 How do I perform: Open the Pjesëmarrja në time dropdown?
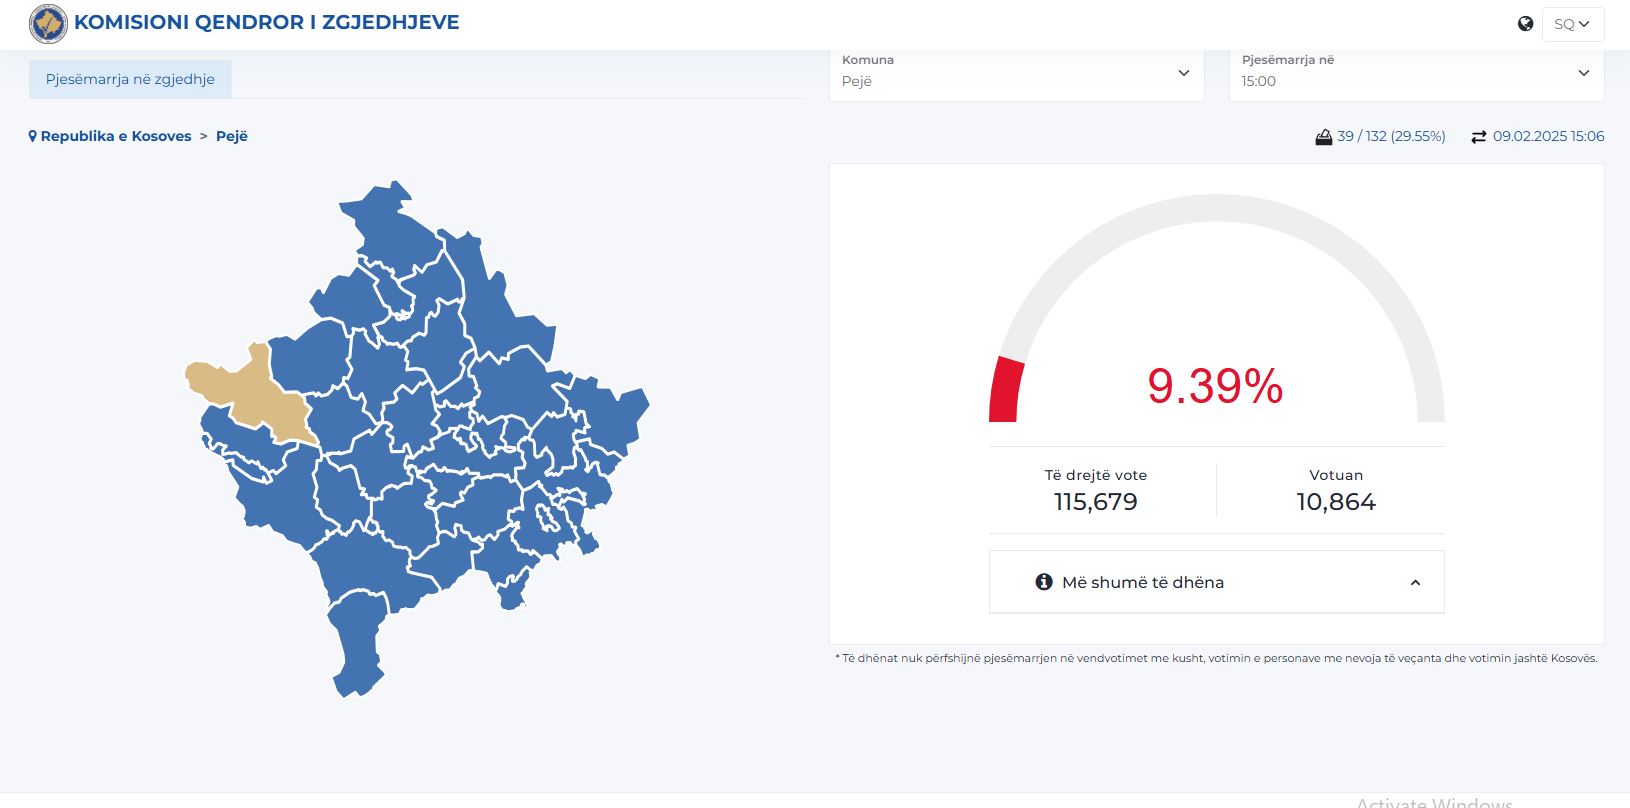[x=1415, y=72]
